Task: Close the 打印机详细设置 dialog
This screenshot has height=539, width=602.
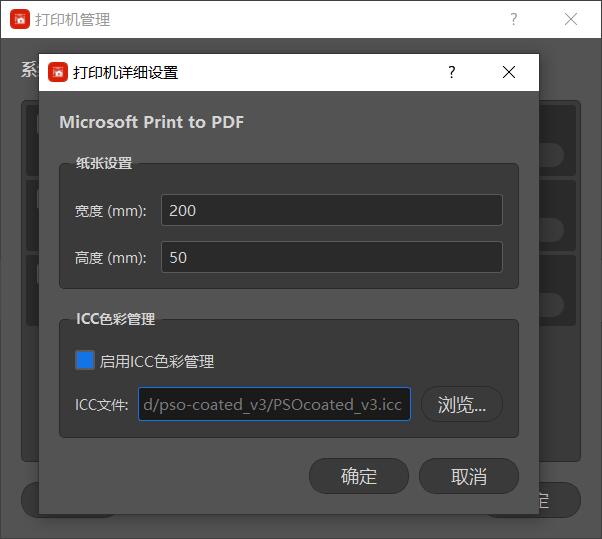Action: tap(509, 72)
